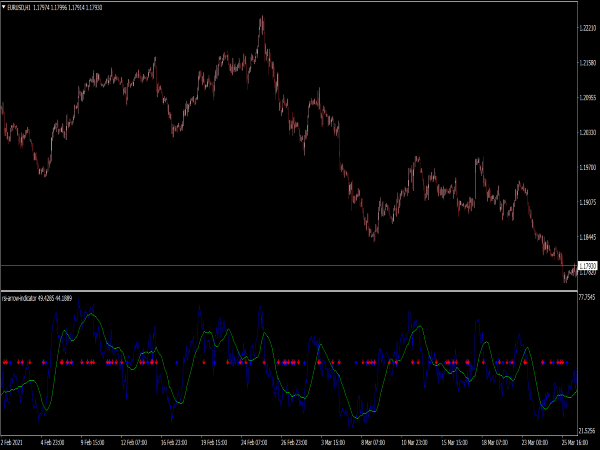
Task: Click the 2 Feb 2021 date label
Action: click(x=12, y=443)
